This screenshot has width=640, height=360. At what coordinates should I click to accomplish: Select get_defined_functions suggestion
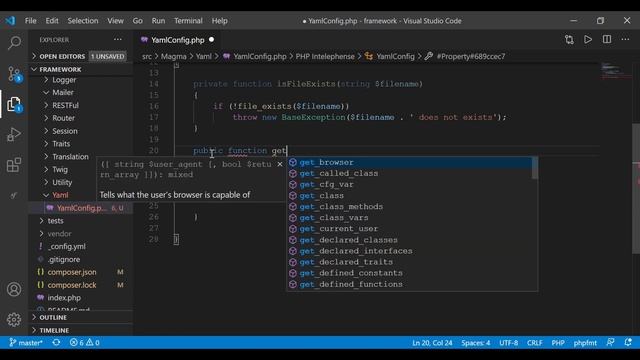click(409, 284)
